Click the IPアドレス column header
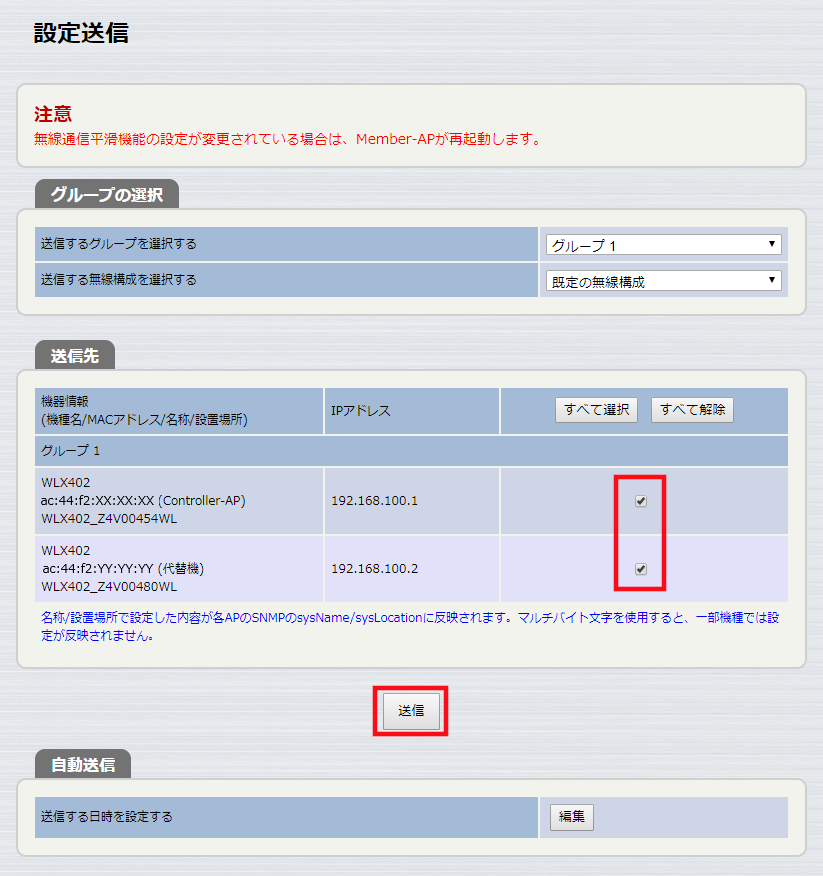Image resolution: width=823 pixels, height=876 pixels. pyautogui.click(x=361, y=411)
